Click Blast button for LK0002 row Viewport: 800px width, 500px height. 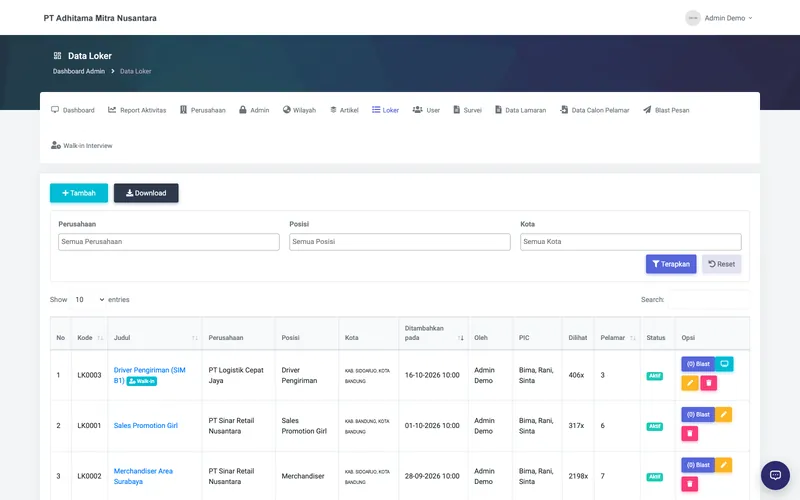698,465
